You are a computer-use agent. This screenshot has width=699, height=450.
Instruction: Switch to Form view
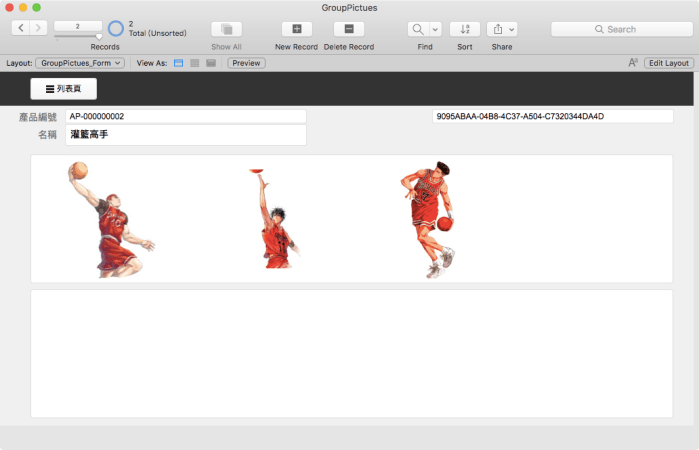pyautogui.click(x=179, y=63)
